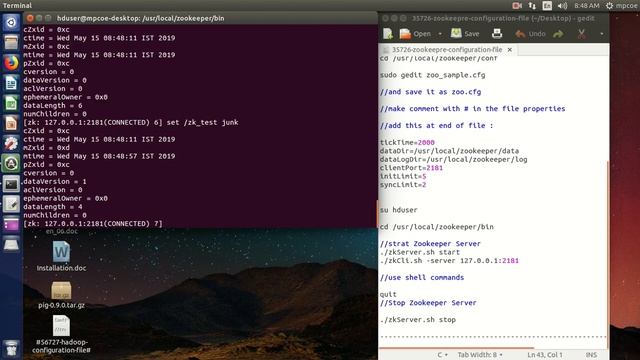Viewport: 640px width, 360px height.
Task: Click the '//and save it as zoo.cfg' comment
Action: tap(430, 92)
